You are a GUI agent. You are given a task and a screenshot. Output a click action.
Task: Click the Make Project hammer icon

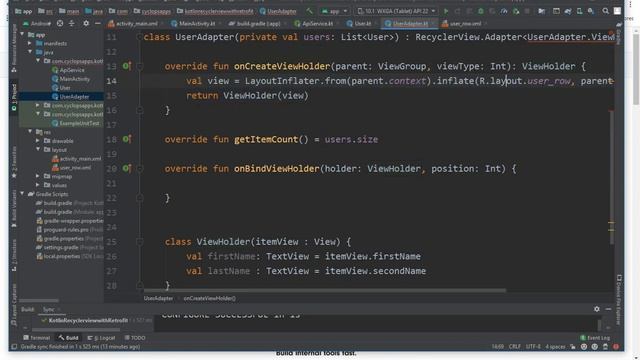point(309,11)
